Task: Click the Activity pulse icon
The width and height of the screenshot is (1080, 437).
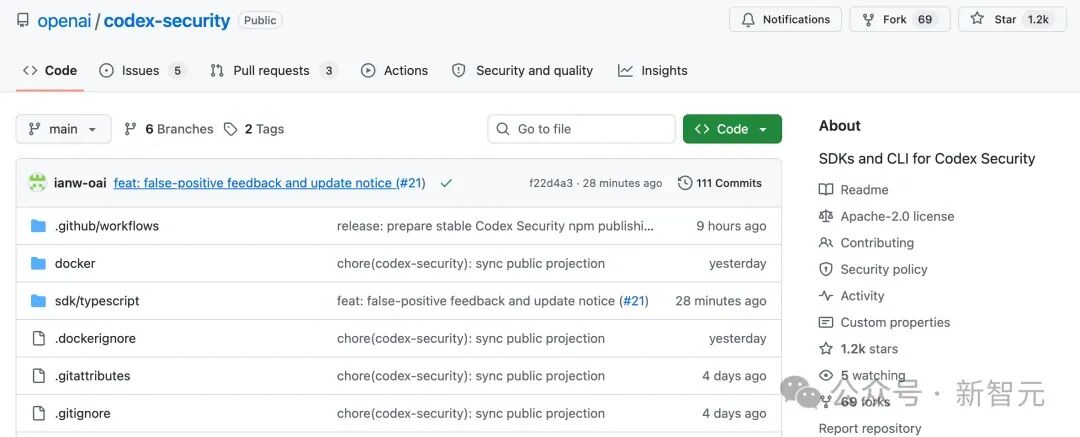Action: (x=826, y=296)
